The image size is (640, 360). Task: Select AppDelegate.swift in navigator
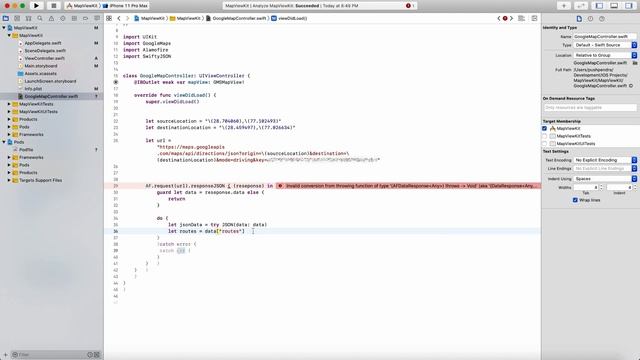pos(42,43)
